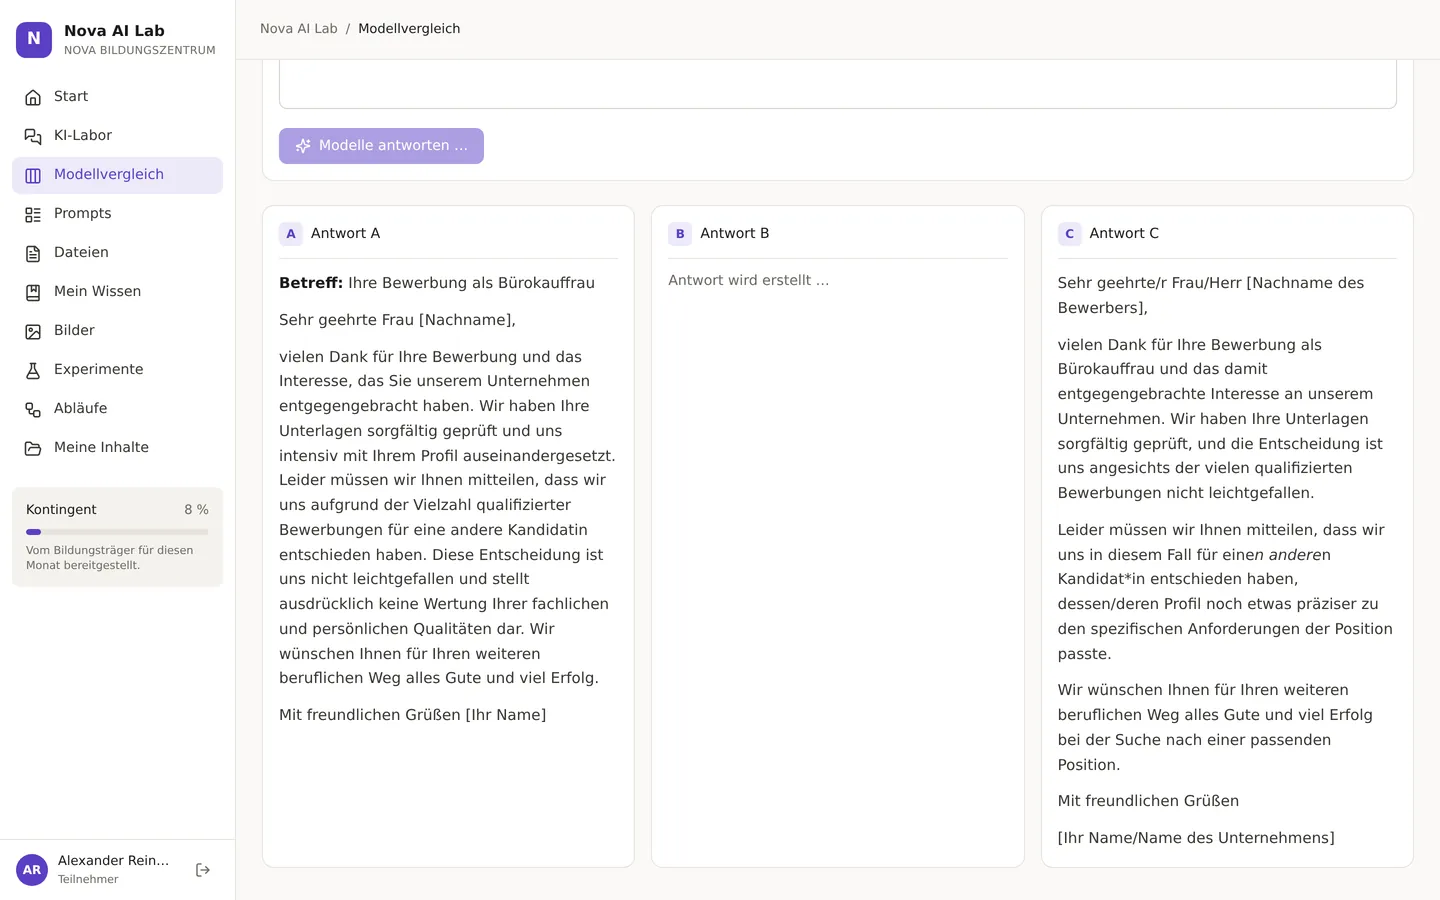Viewport: 1440px width, 900px height.
Task: Click the Prompts list icon
Action: [33, 214]
